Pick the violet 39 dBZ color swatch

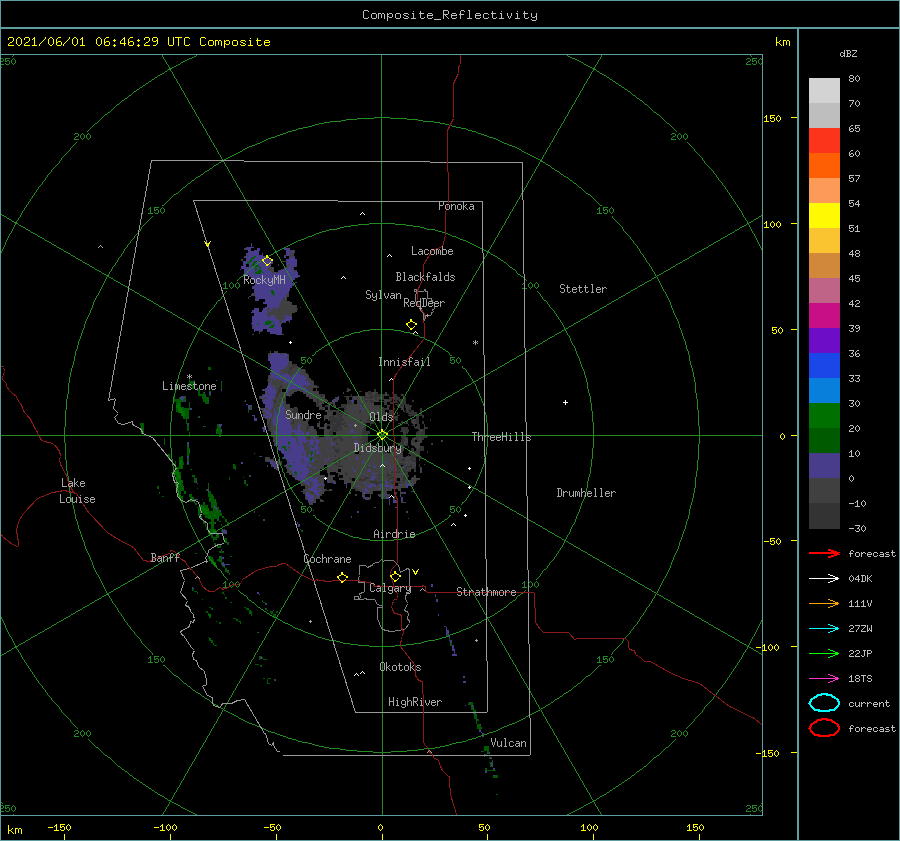[824, 340]
